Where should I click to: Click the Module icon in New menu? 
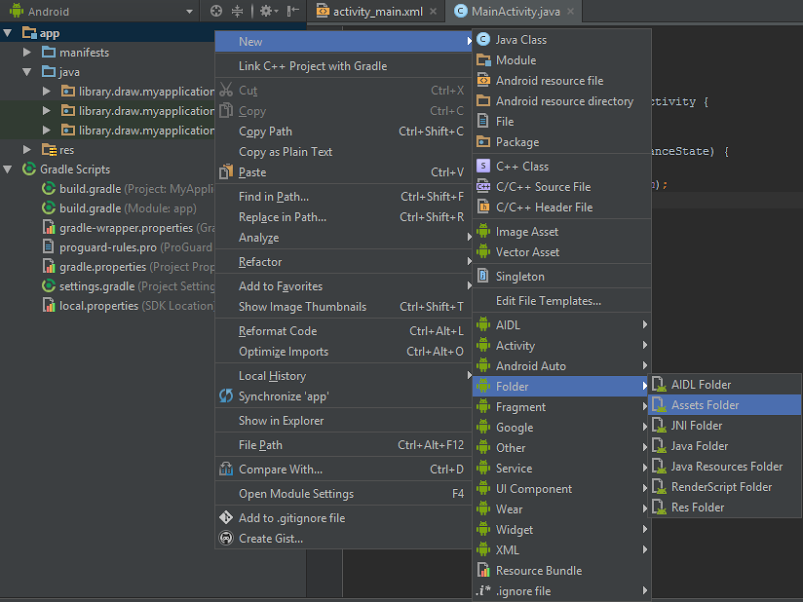[483, 60]
